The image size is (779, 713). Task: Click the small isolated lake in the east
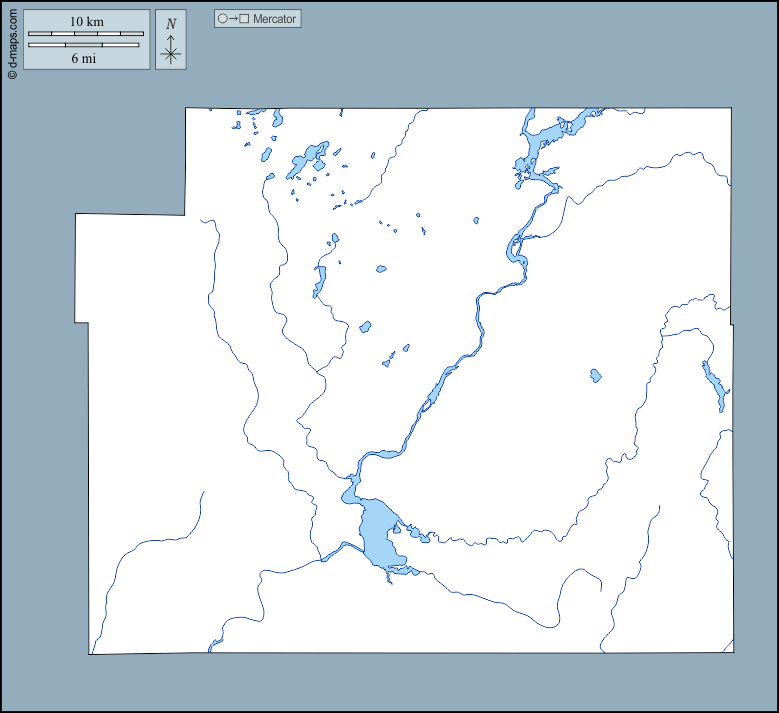pos(595,376)
